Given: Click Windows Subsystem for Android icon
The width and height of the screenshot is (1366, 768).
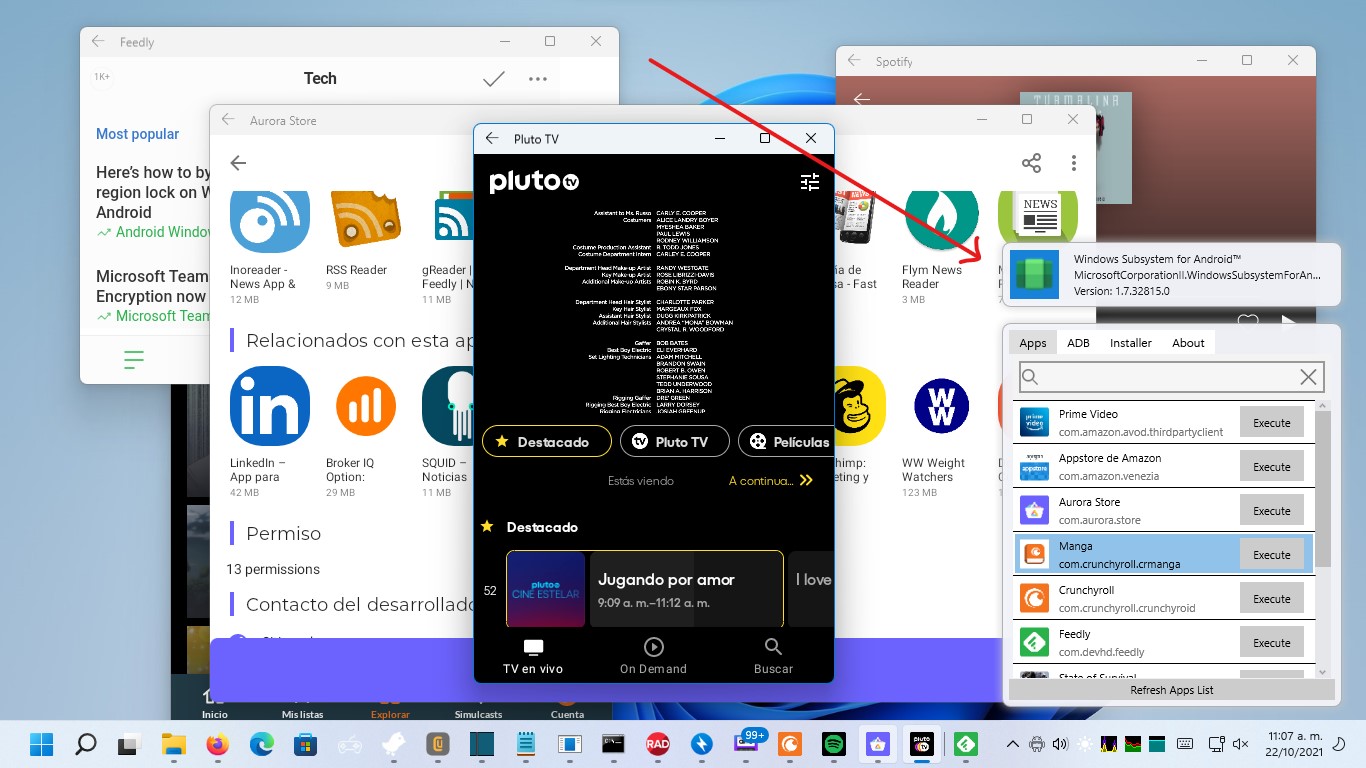Looking at the screenshot, I should click(1034, 275).
